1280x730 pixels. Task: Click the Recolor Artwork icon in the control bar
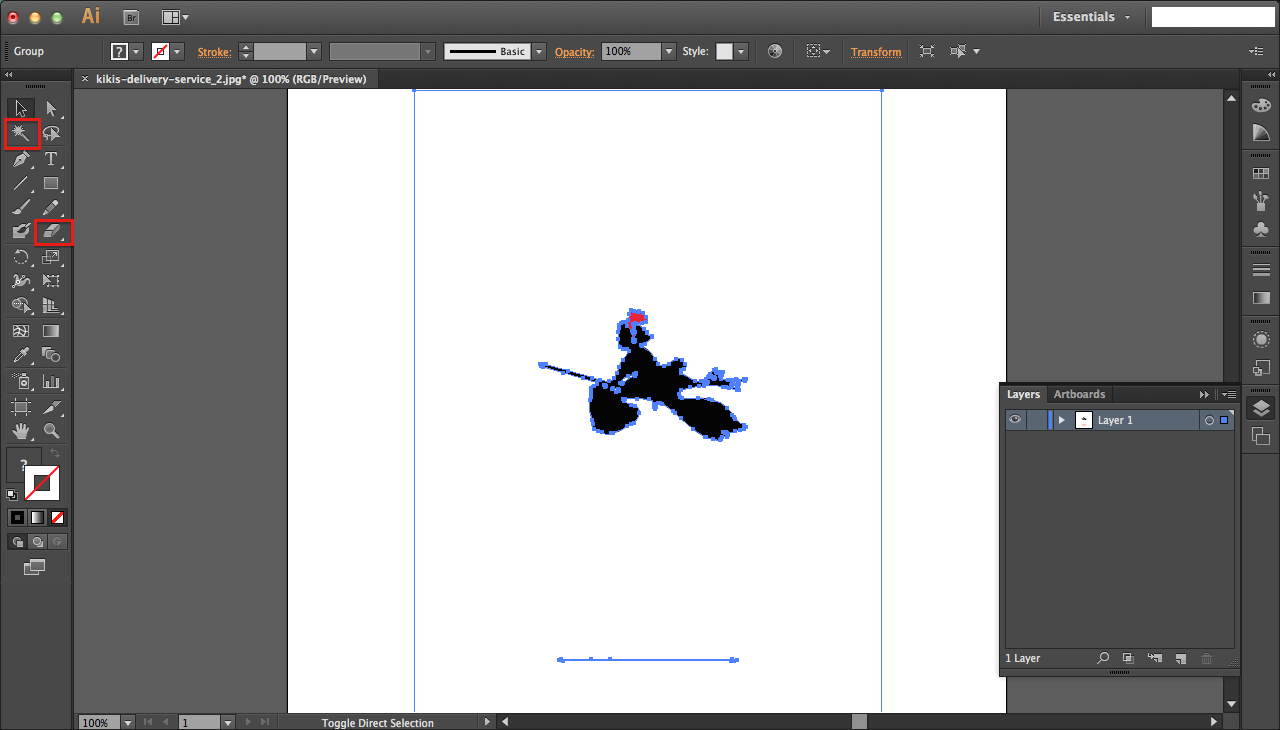[x=775, y=51]
